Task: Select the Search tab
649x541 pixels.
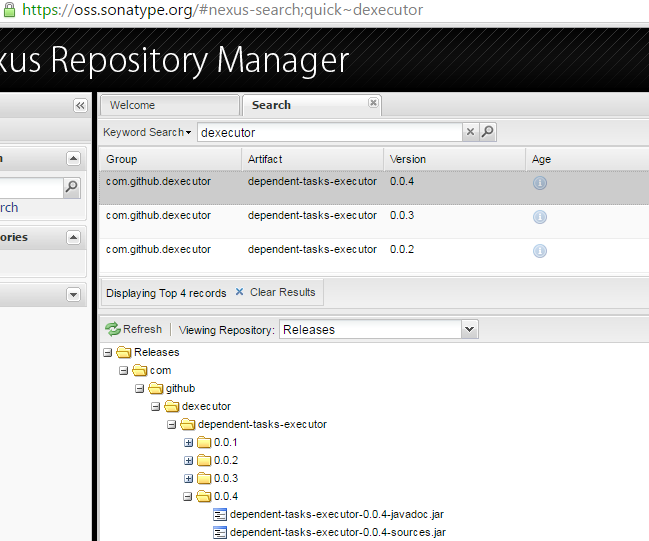Action: pyautogui.click(x=311, y=105)
